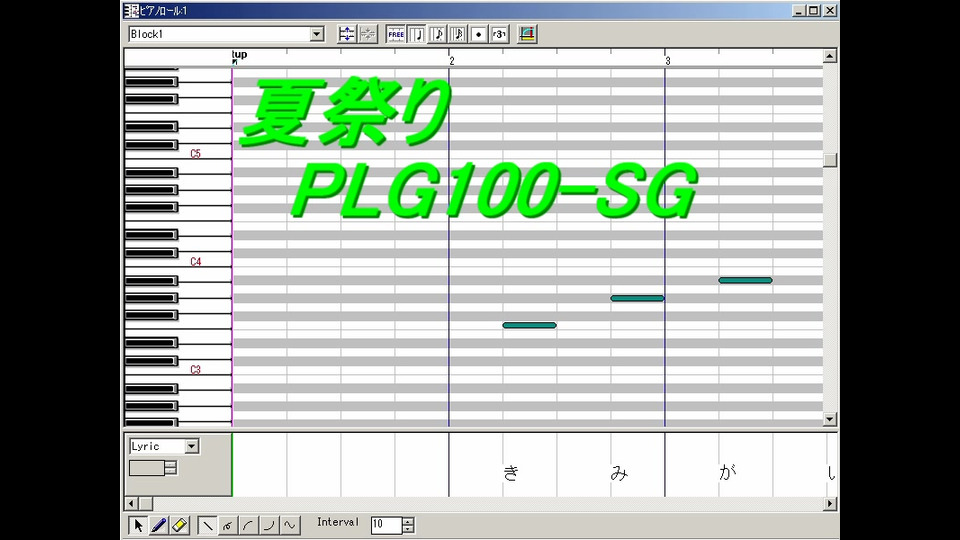The width and height of the screenshot is (960, 540).
Task: Click the controller graph view icon
Action: tap(527, 34)
